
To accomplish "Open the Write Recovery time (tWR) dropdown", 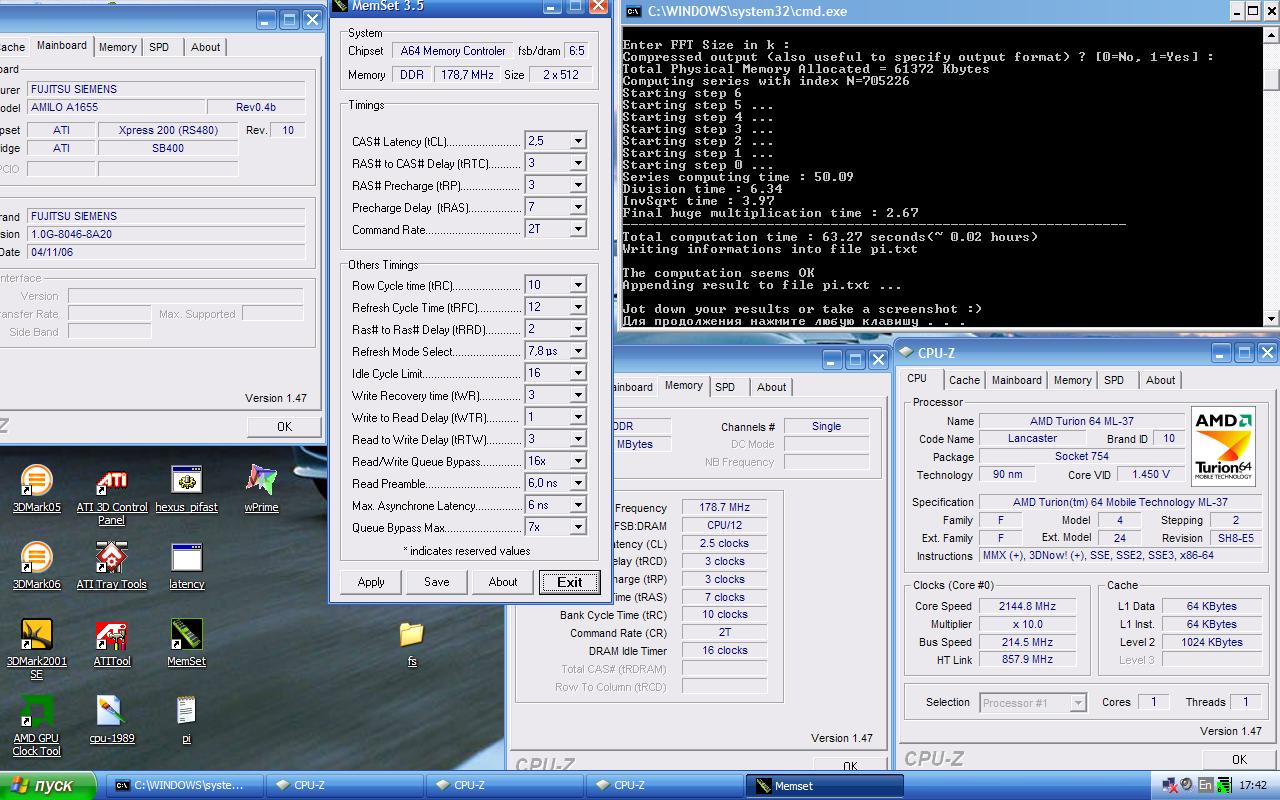I will (x=577, y=395).
